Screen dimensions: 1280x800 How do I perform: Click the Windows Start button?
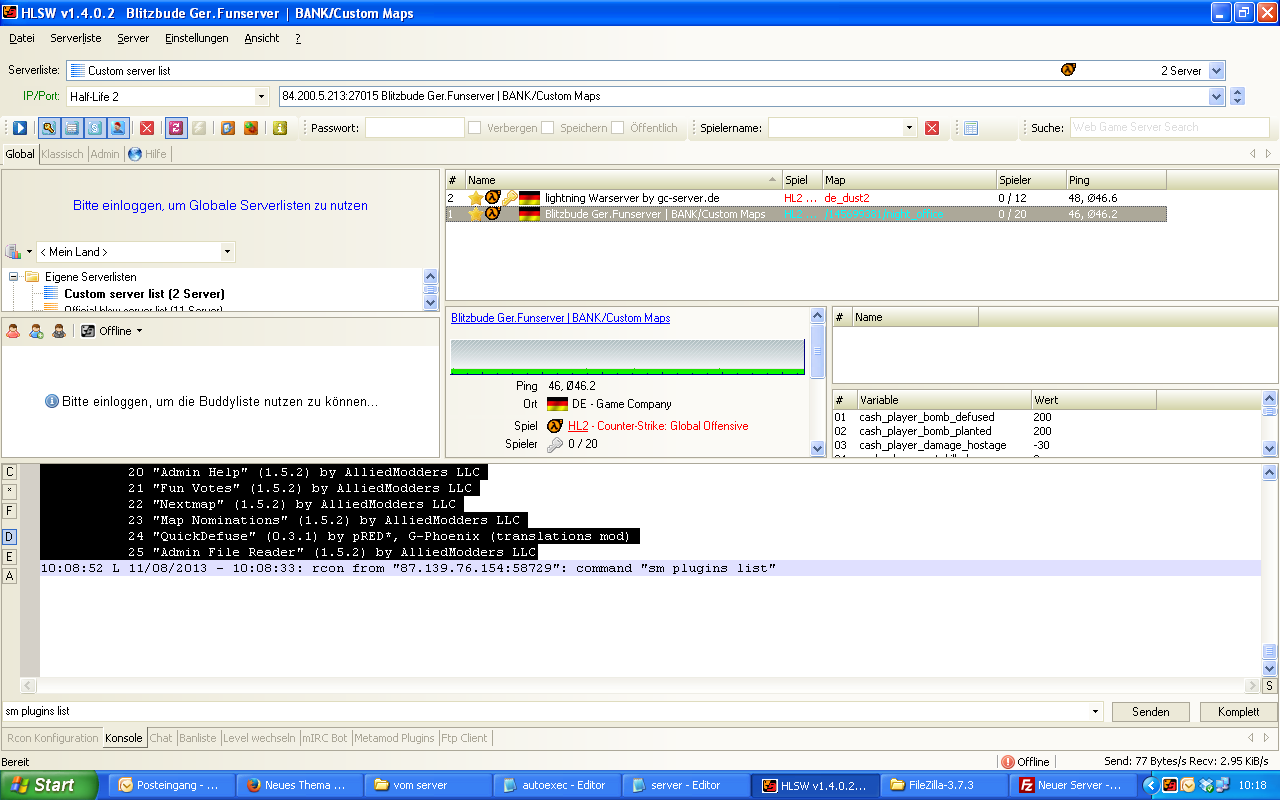[x=49, y=785]
